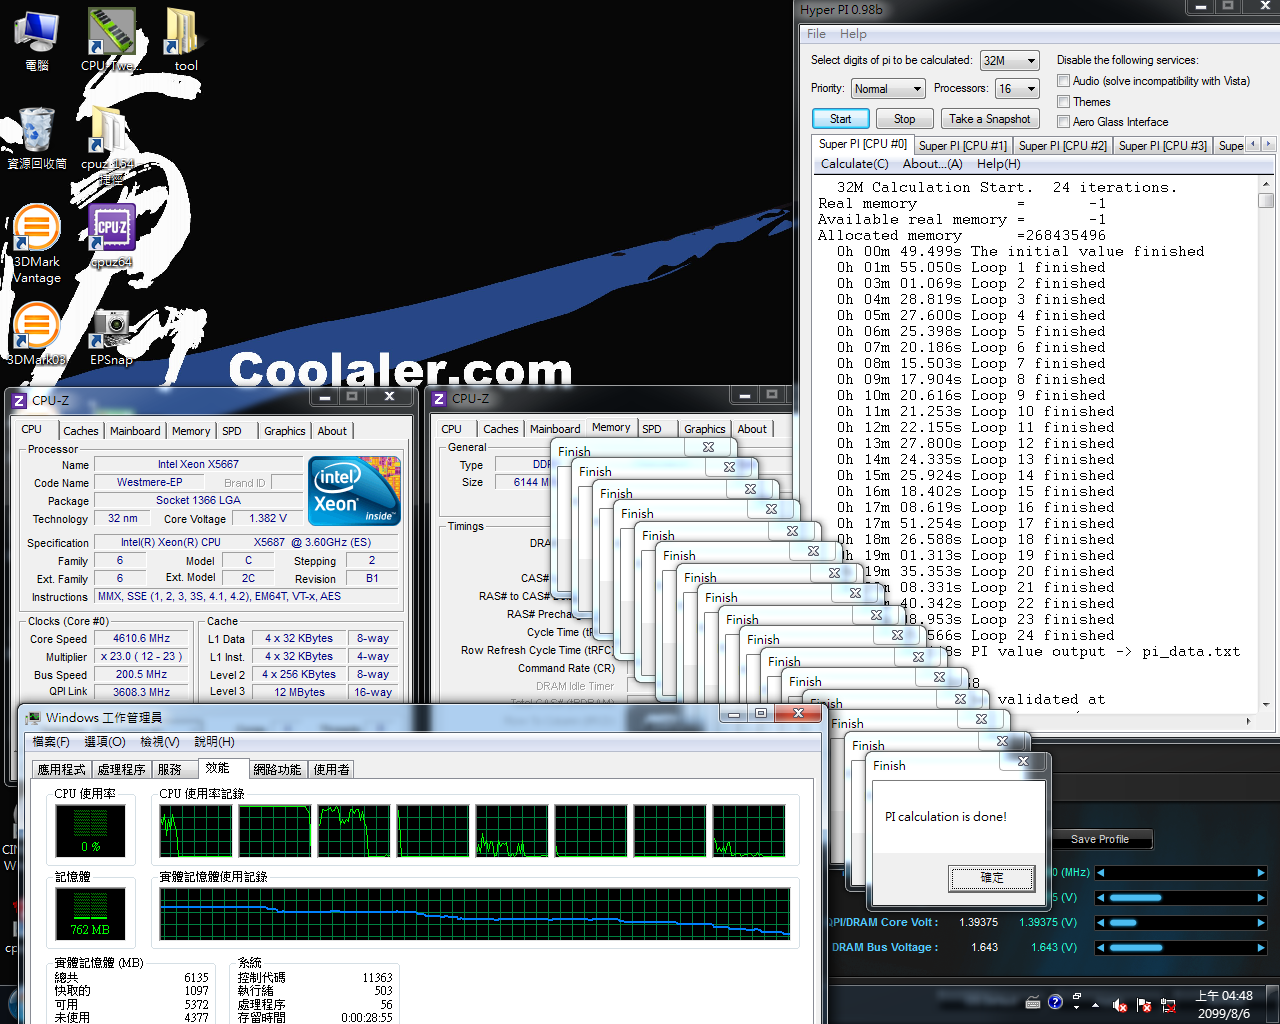Open the cpuz64 desktop shortcut
The width and height of the screenshot is (1280, 1024).
pyautogui.click(x=111, y=230)
